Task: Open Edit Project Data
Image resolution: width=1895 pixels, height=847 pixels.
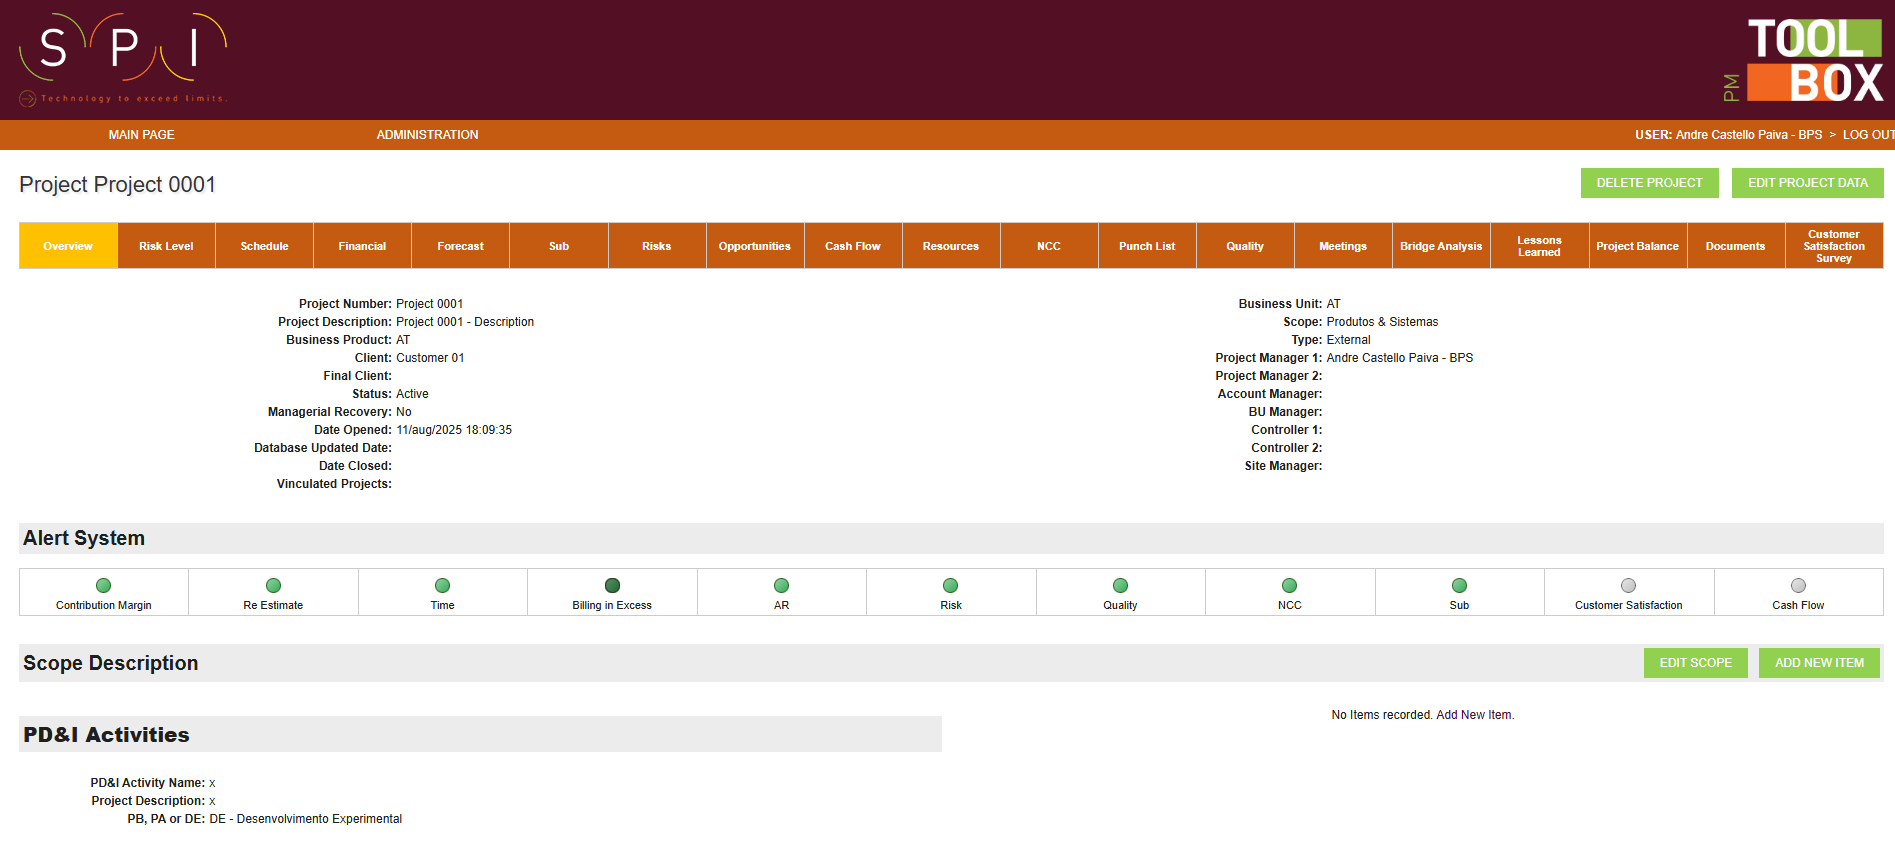Action: [x=1807, y=183]
